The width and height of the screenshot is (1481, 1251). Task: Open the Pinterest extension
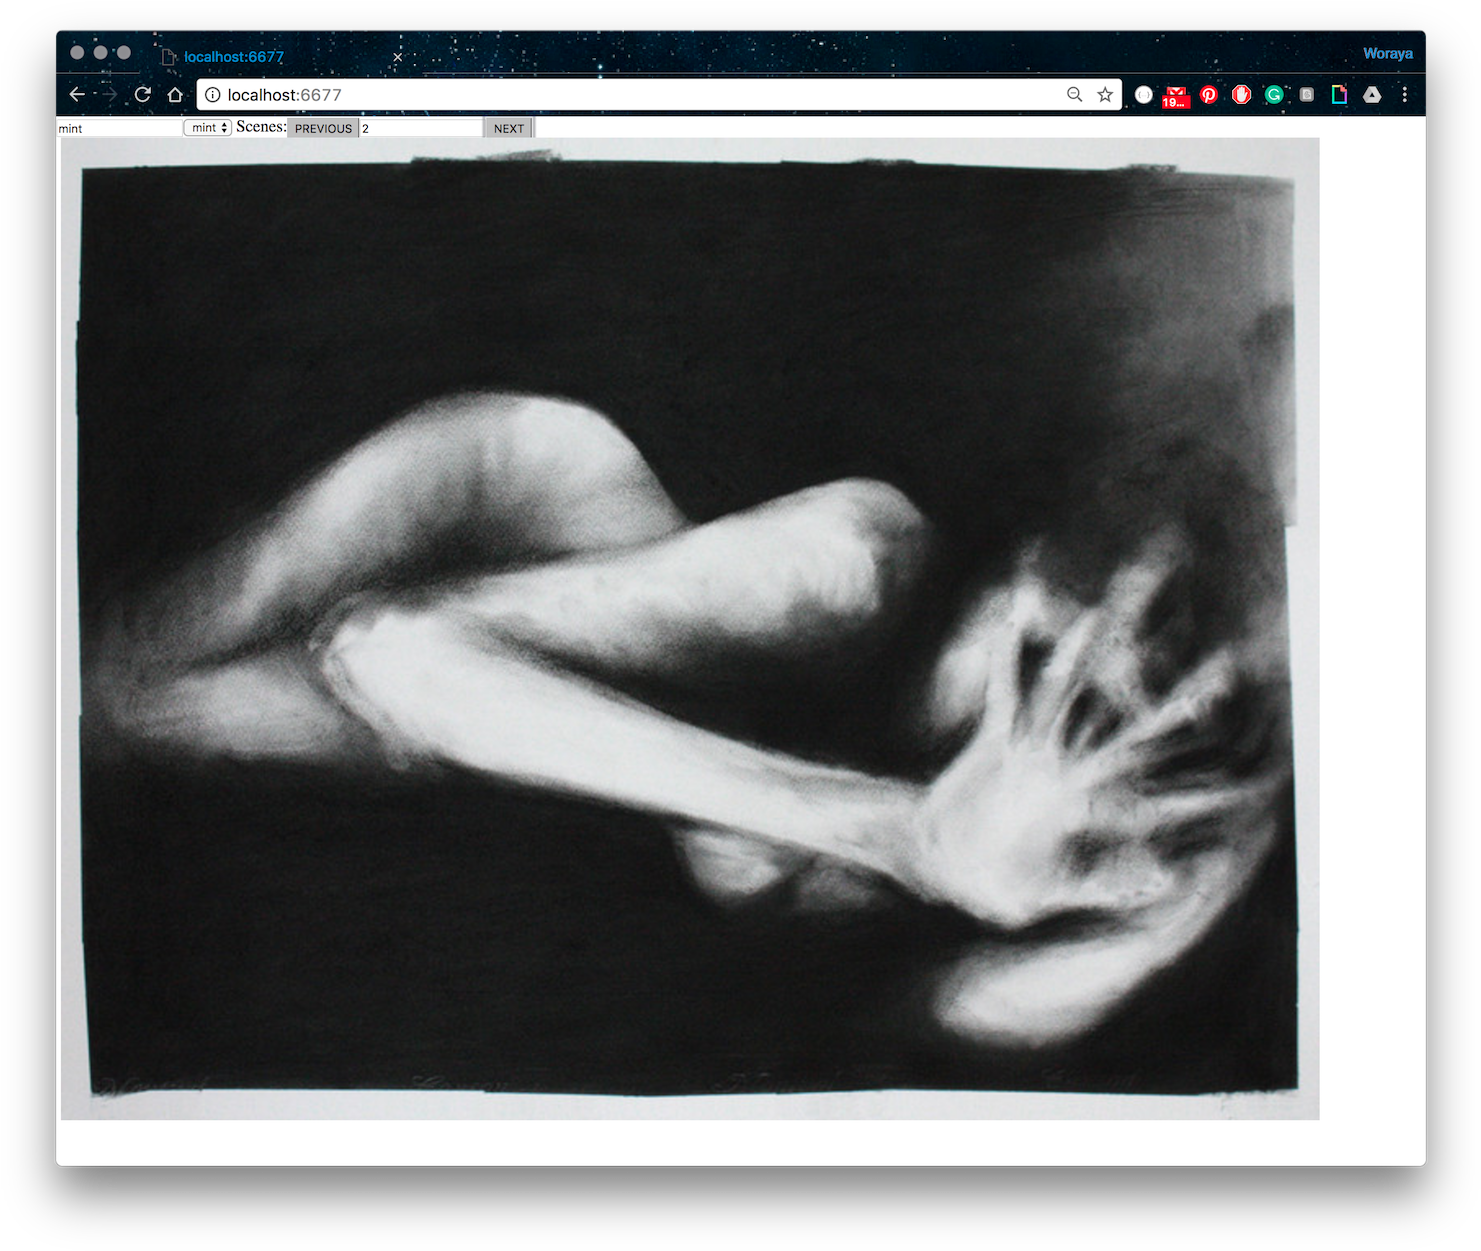(x=1209, y=95)
